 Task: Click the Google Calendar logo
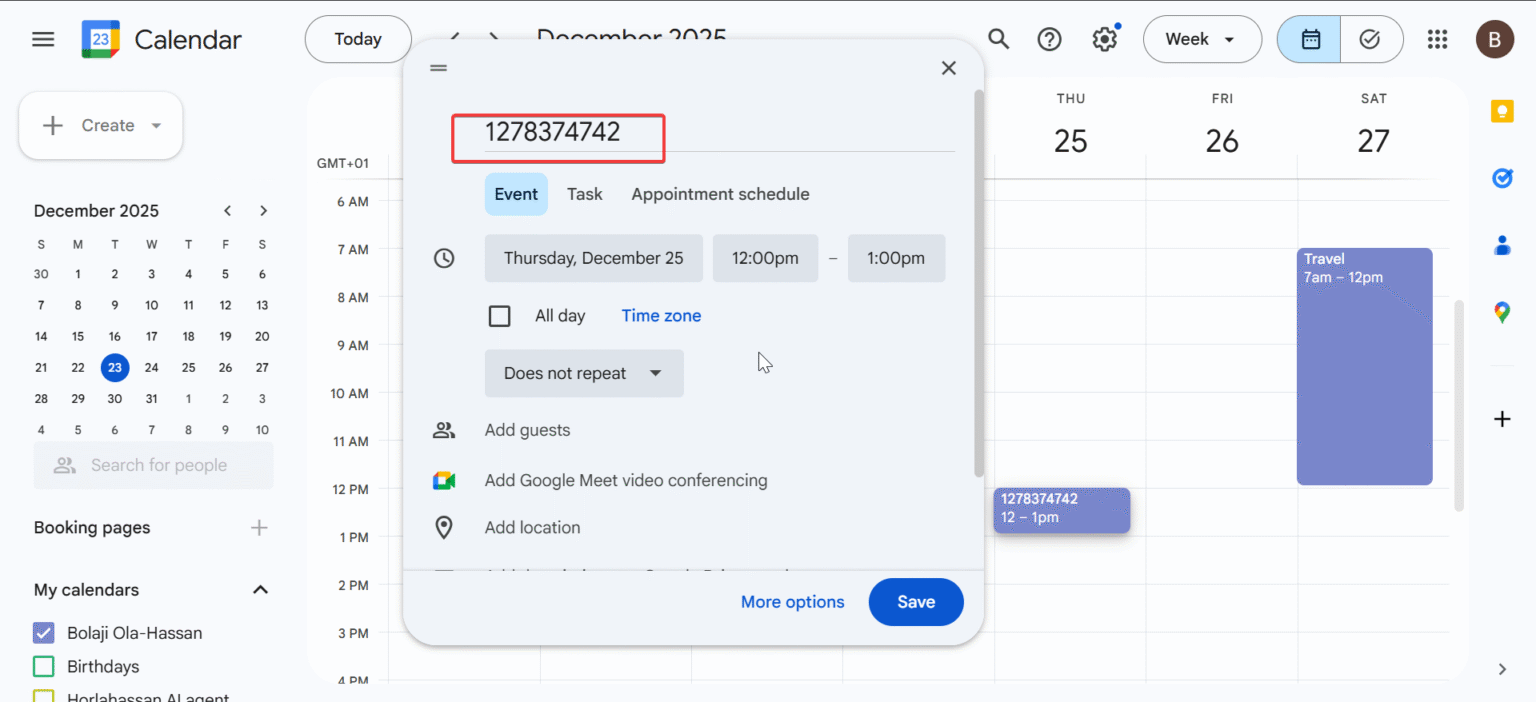(x=101, y=40)
